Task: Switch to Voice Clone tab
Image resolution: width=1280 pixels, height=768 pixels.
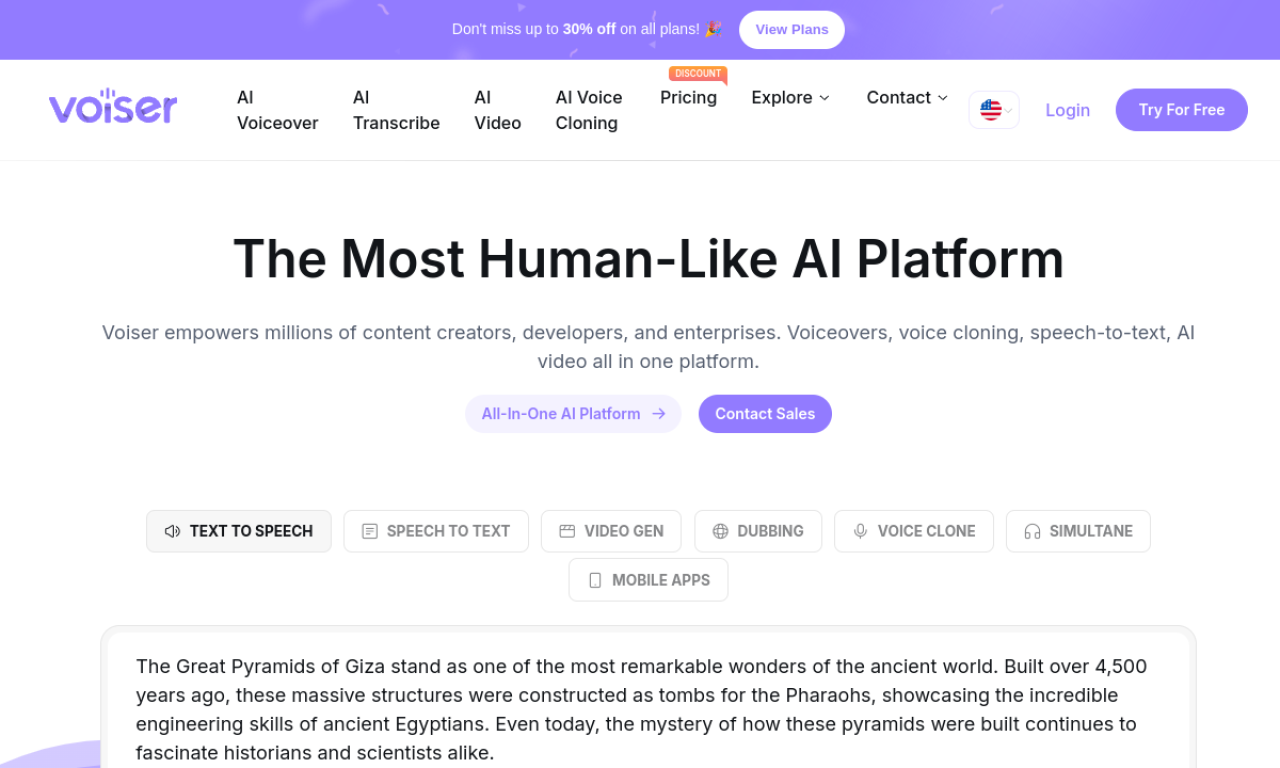Action: point(914,531)
